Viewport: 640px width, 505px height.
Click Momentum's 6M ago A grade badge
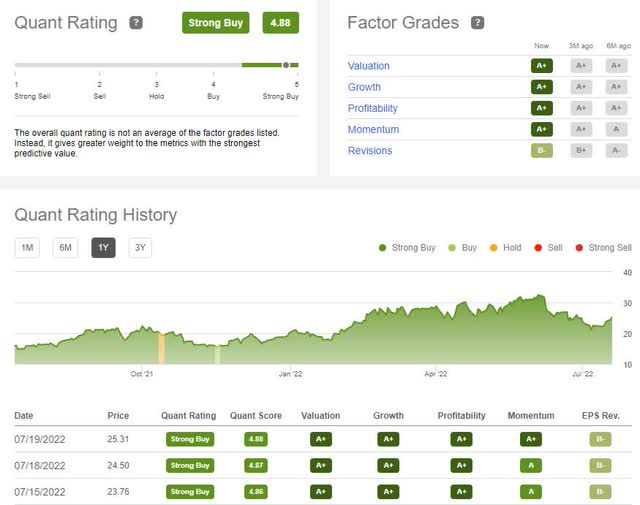click(616, 129)
